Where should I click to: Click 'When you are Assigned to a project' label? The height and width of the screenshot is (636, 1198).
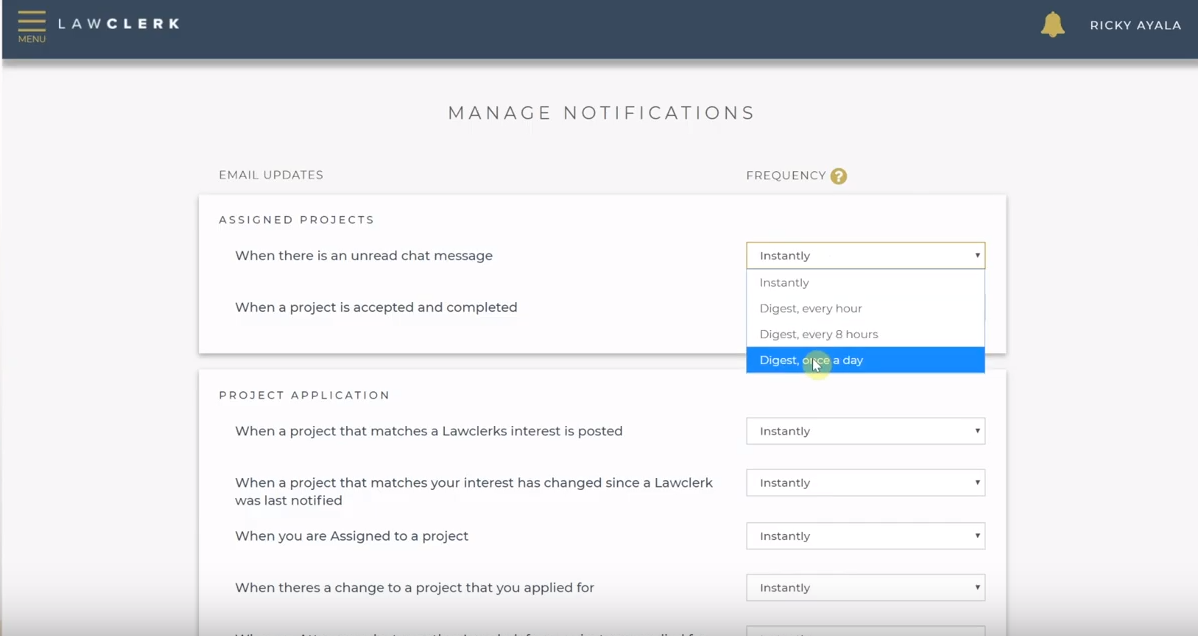(x=351, y=536)
